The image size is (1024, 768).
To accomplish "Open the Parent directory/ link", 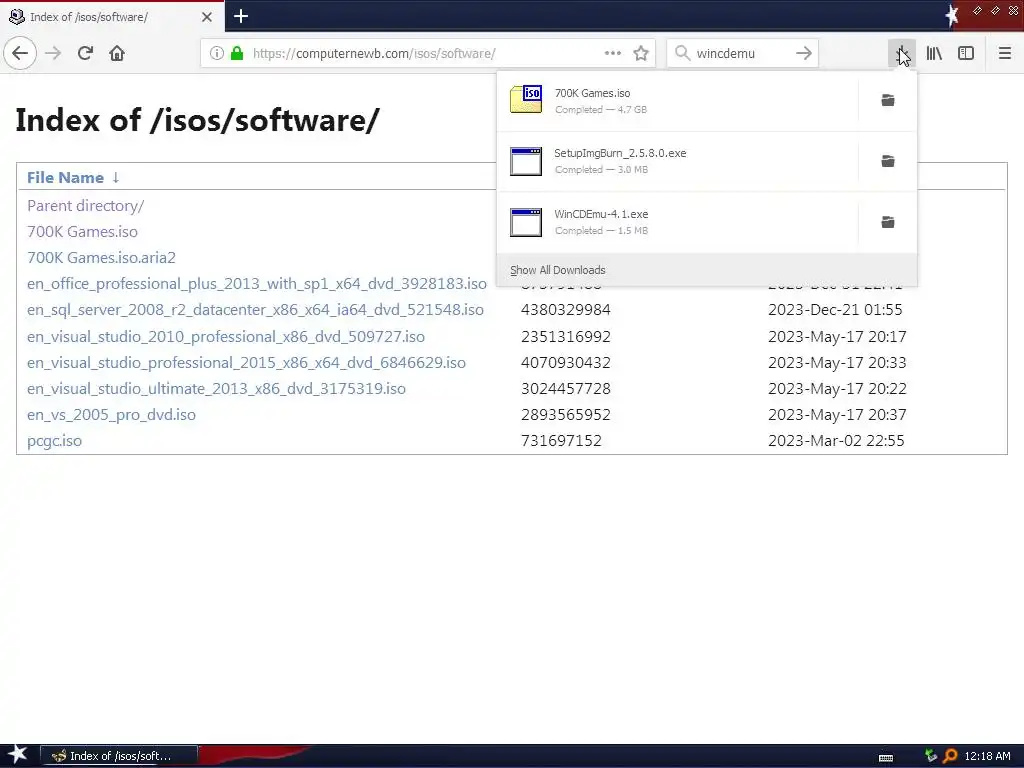I will tap(86, 206).
